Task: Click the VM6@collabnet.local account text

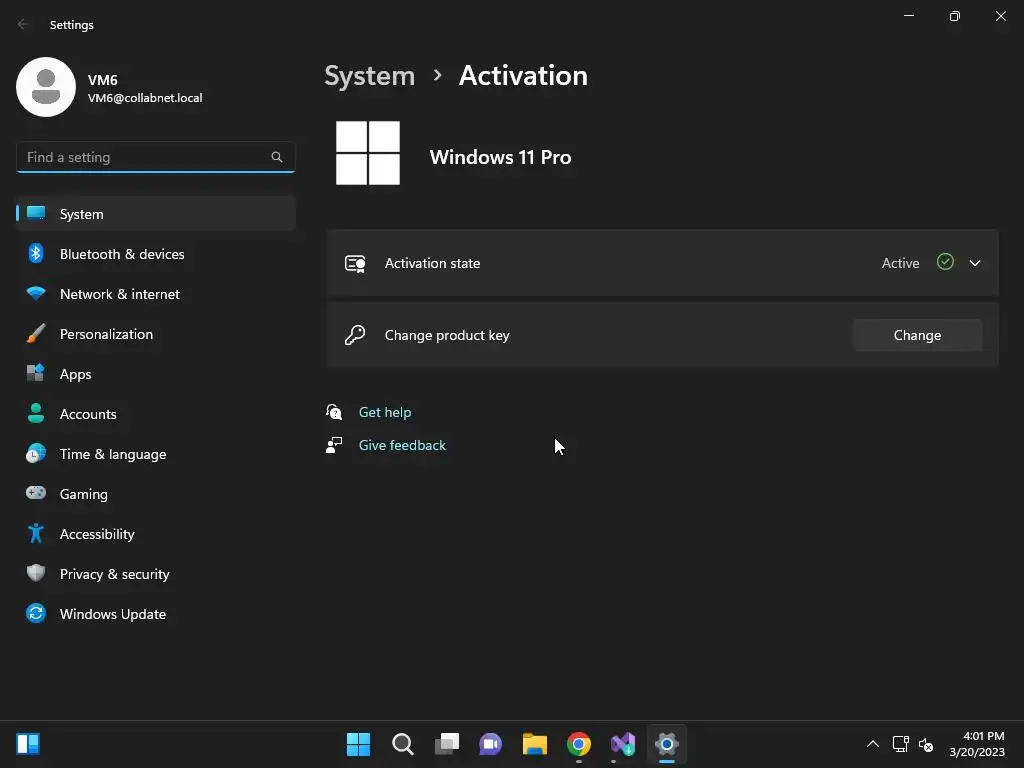Action: click(x=145, y=98)
